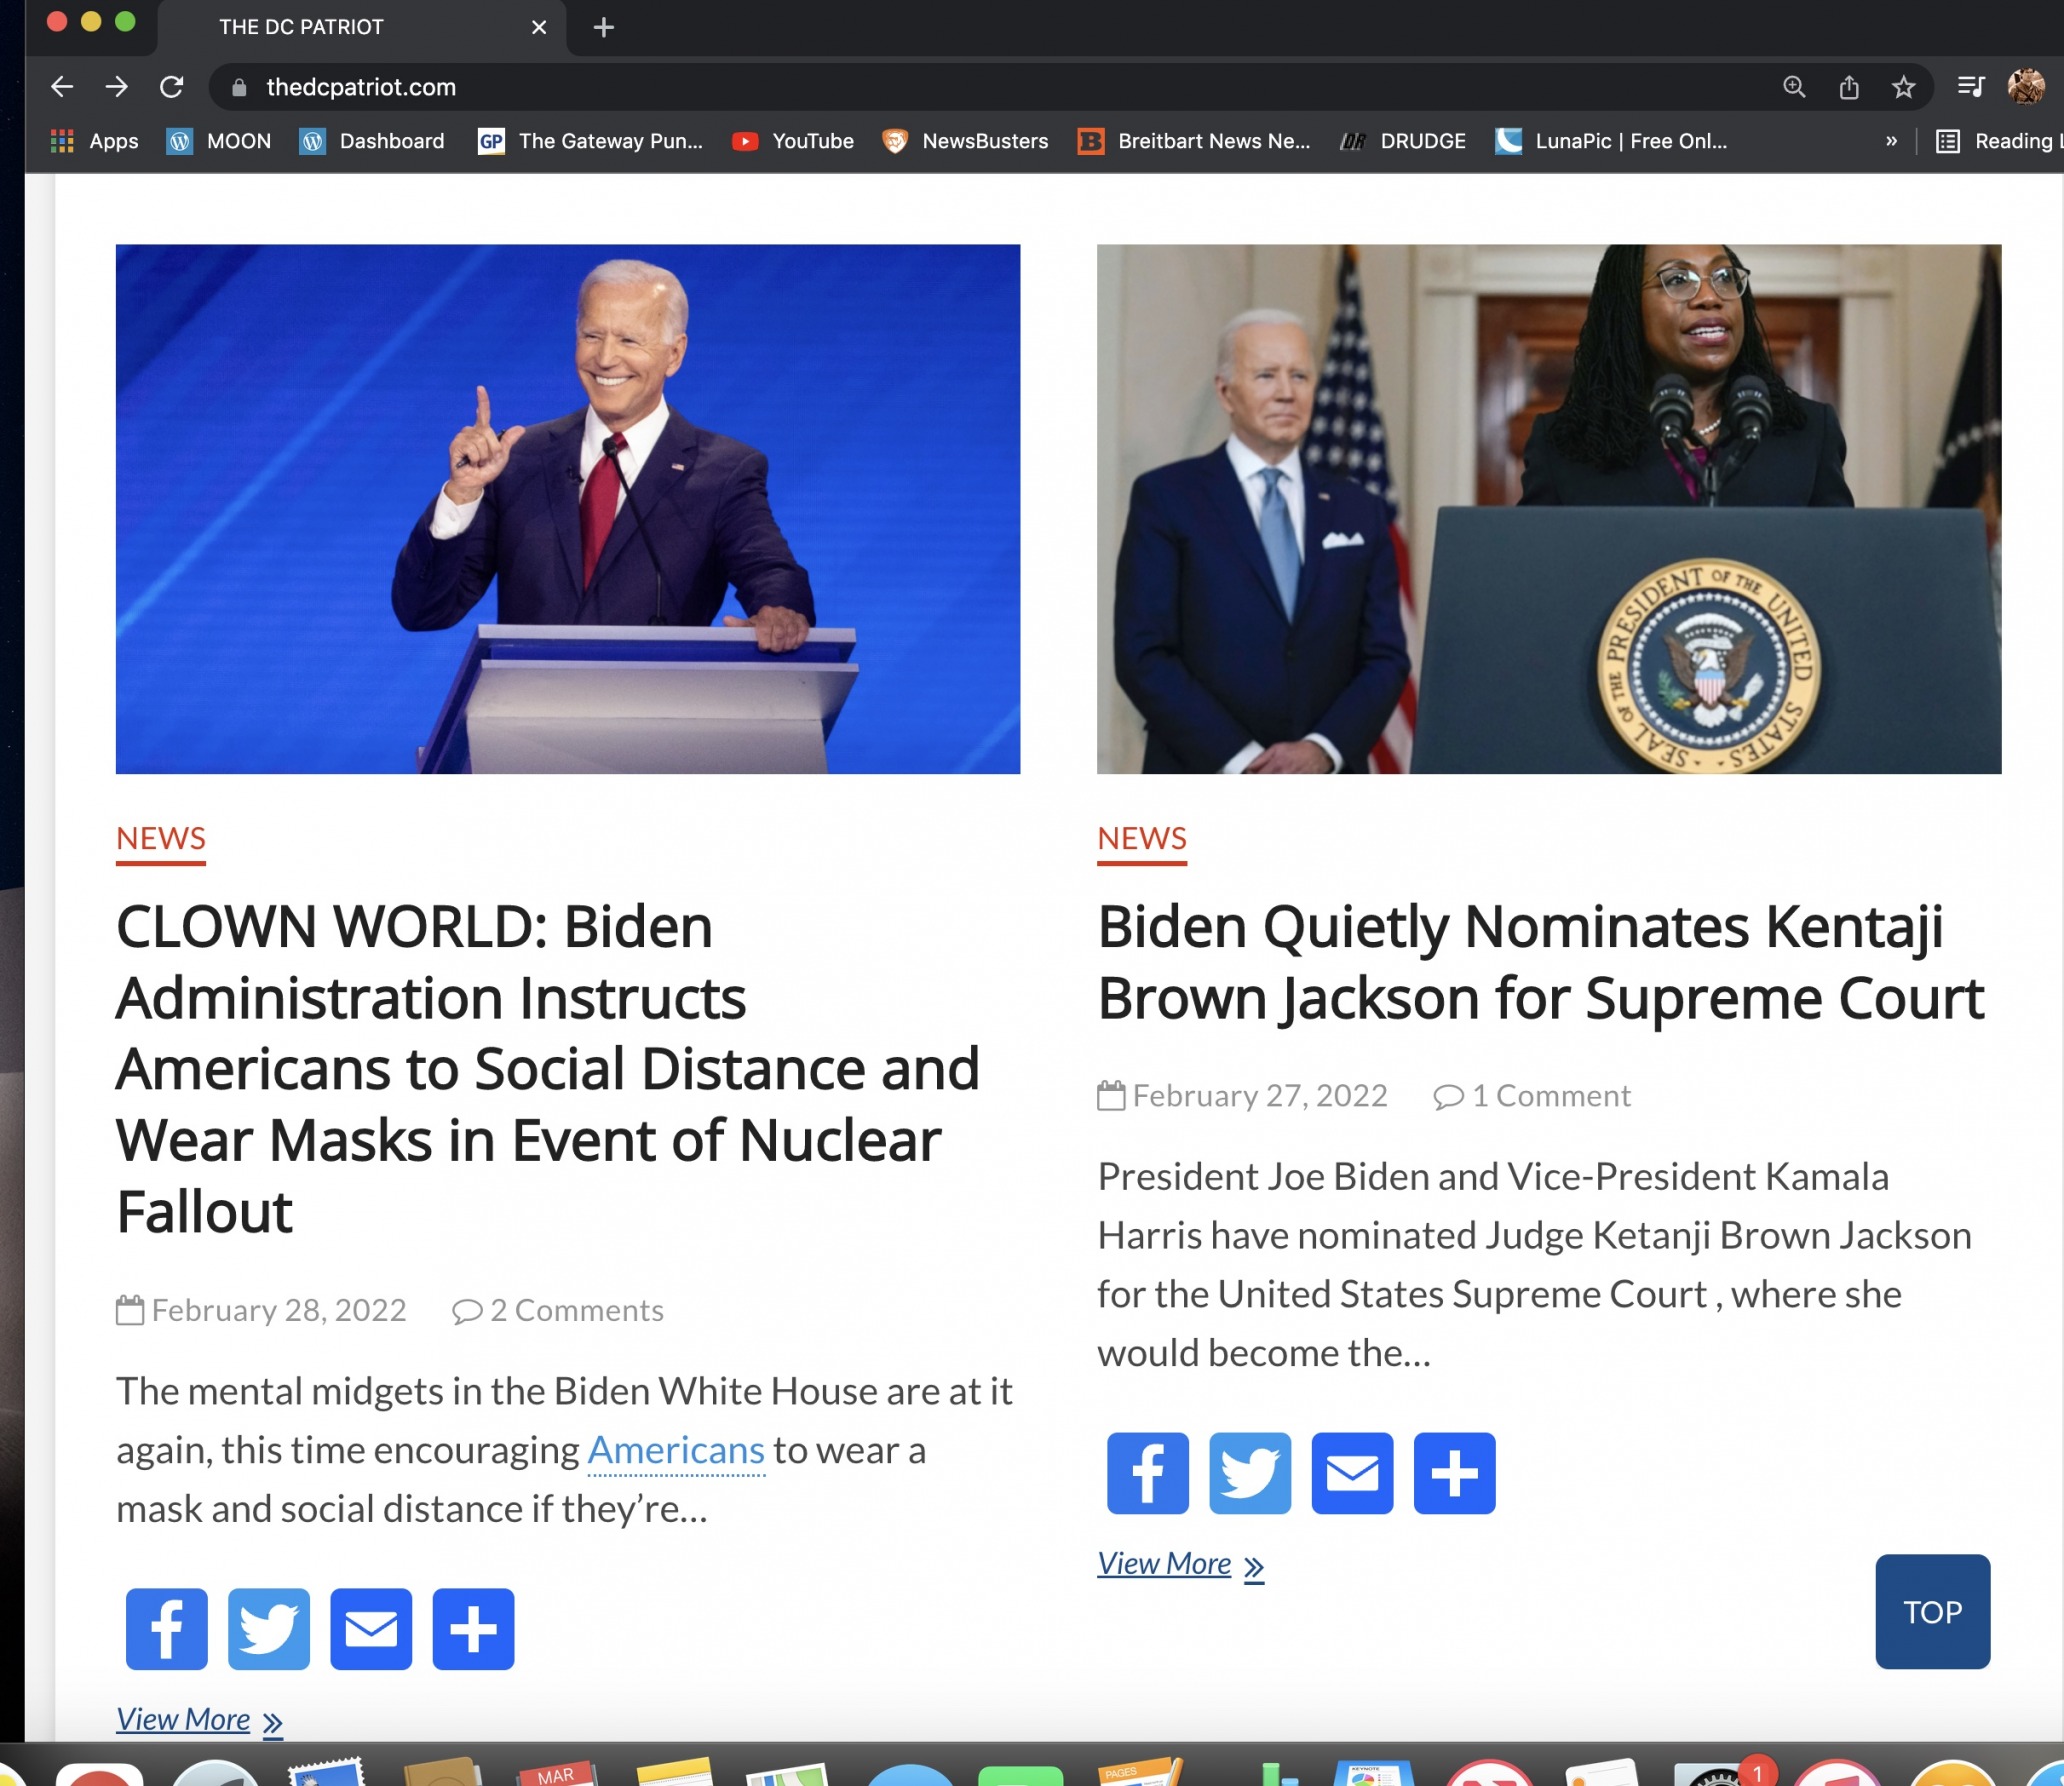The width and height of the screenshot is (2064, 1786).
Task: Email the CLOWN WORLD article
Action: (371, 1629)
